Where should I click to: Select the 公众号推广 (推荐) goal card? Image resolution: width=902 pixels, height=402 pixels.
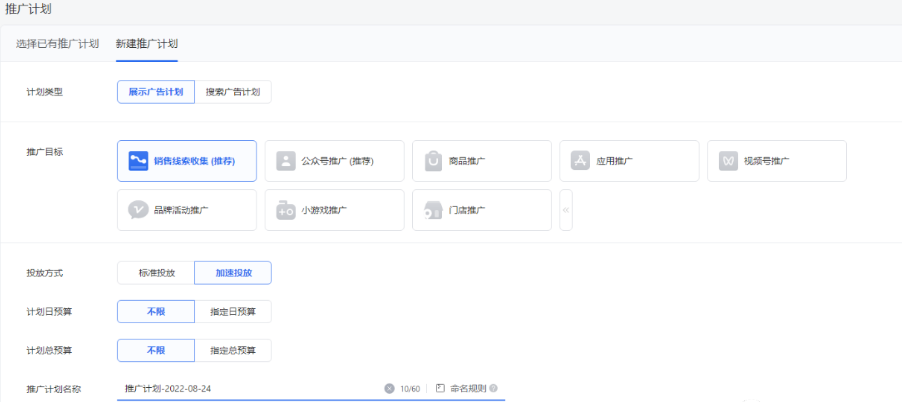335,161
